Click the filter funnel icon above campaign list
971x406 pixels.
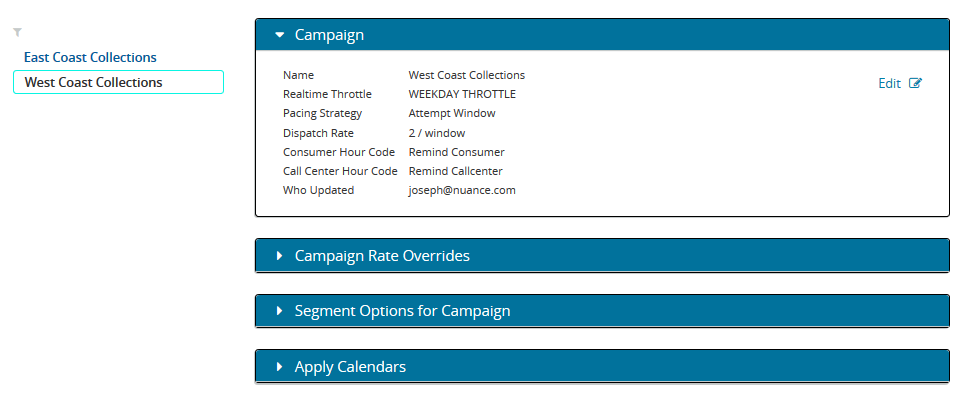(17, 33)
